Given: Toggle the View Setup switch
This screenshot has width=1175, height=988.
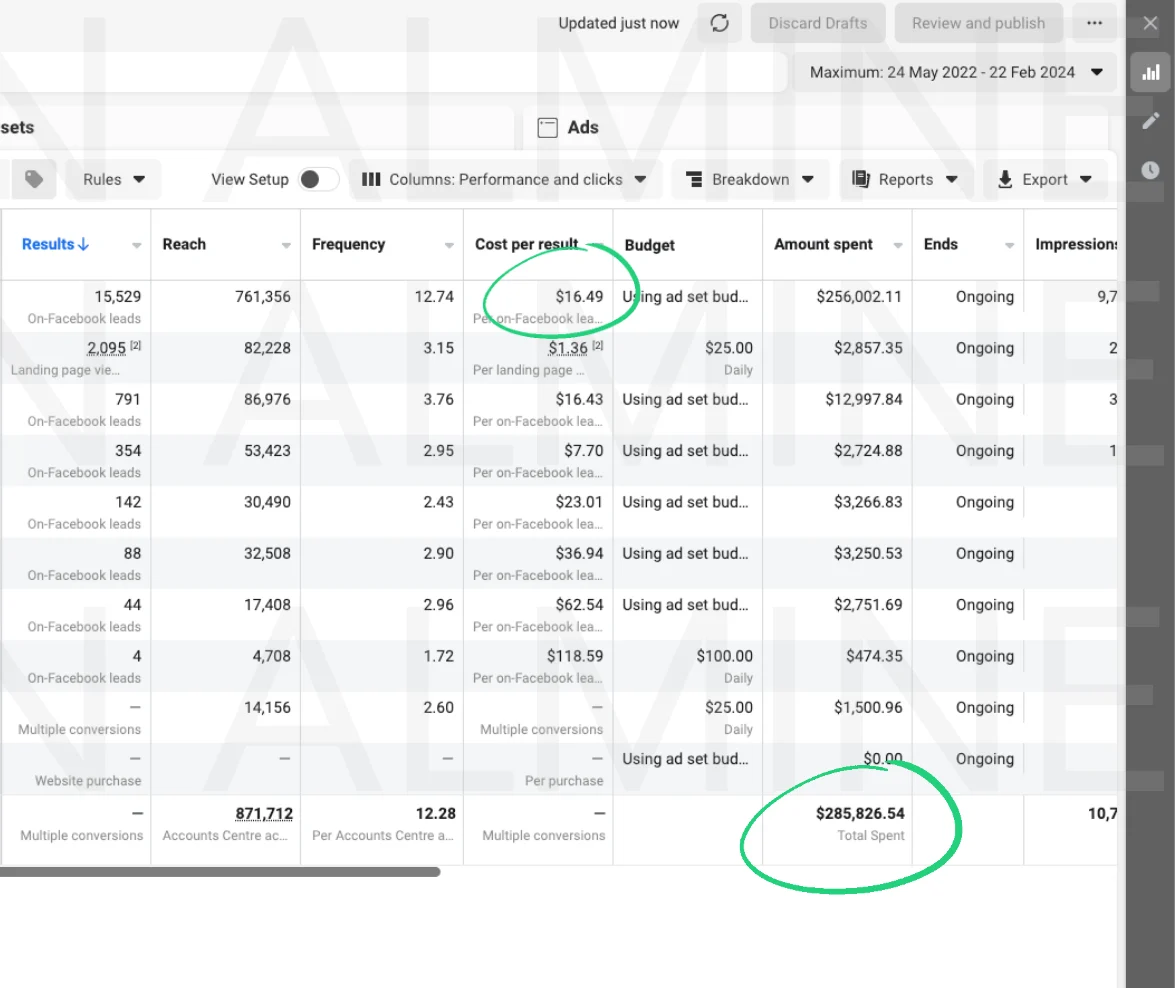Looking at the screenshot, I should (318, 179).
